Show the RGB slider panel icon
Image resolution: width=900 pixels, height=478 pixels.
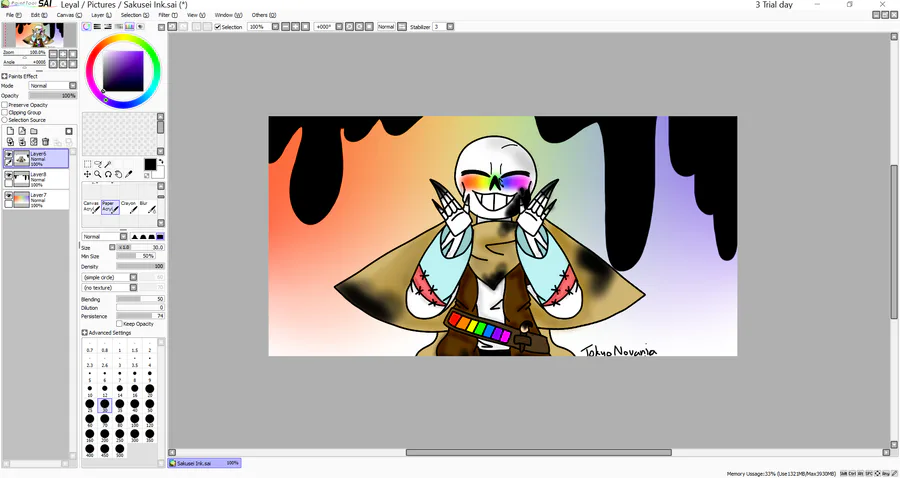pos(97,26)
